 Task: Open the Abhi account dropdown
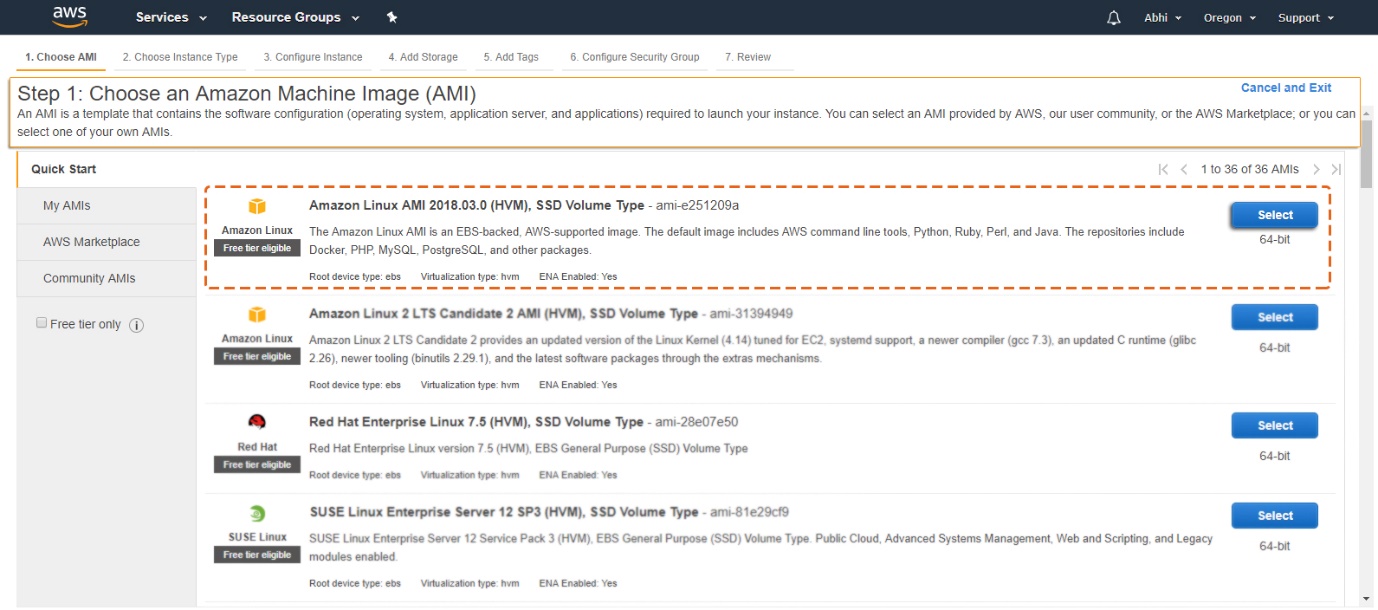pyautogui.click(x=1163, y=18)
